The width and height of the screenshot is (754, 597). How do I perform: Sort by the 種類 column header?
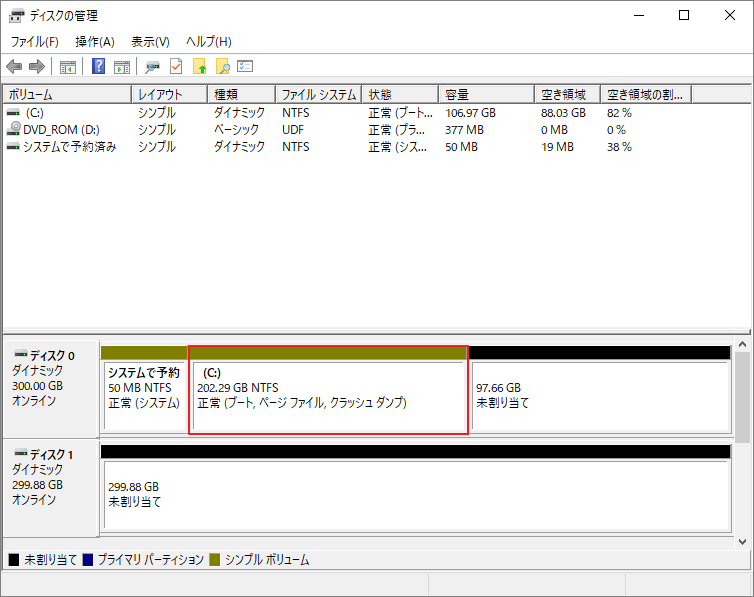[241, 95]
